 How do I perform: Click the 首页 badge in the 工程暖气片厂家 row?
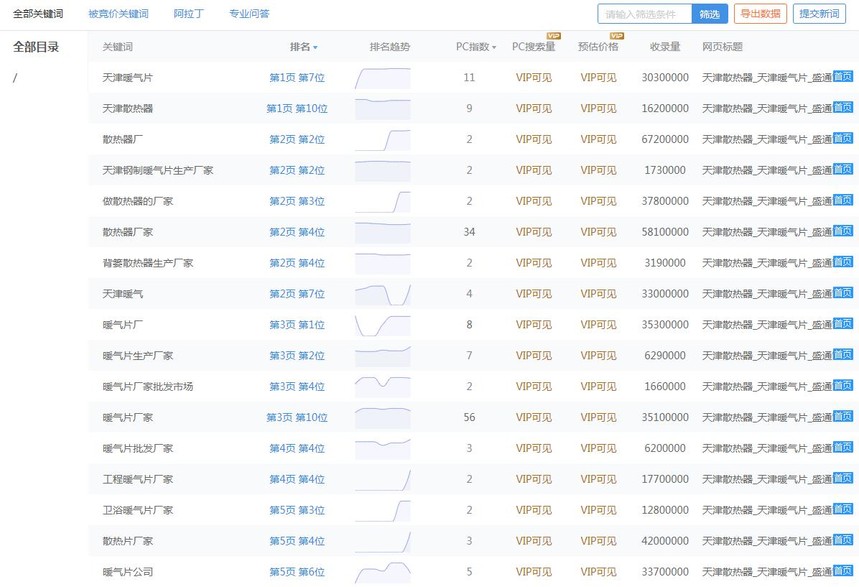(843, 479)
